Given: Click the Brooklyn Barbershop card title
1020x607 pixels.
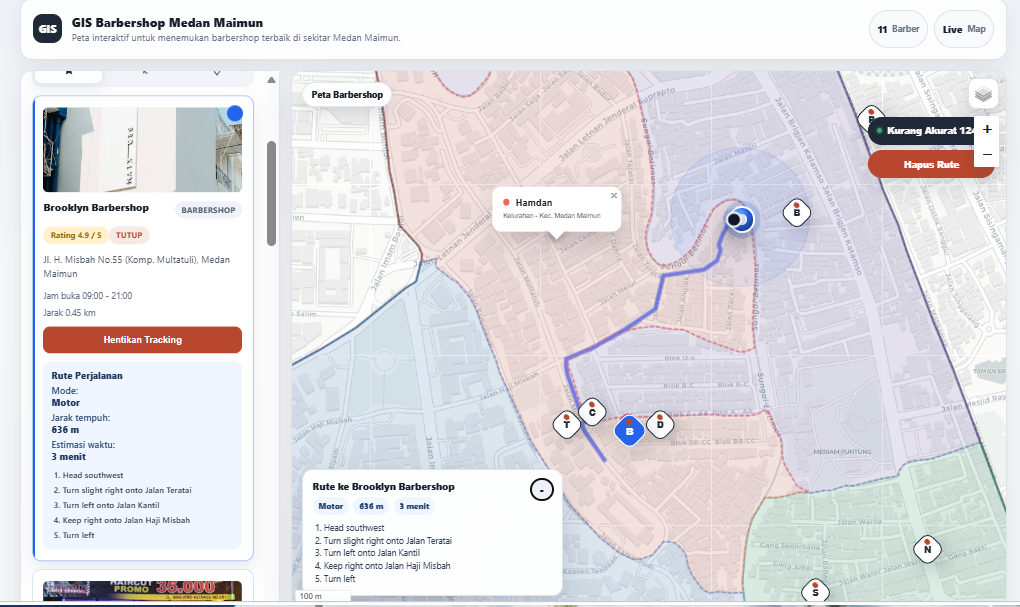Looking at the screenshot, I should 96,208.
